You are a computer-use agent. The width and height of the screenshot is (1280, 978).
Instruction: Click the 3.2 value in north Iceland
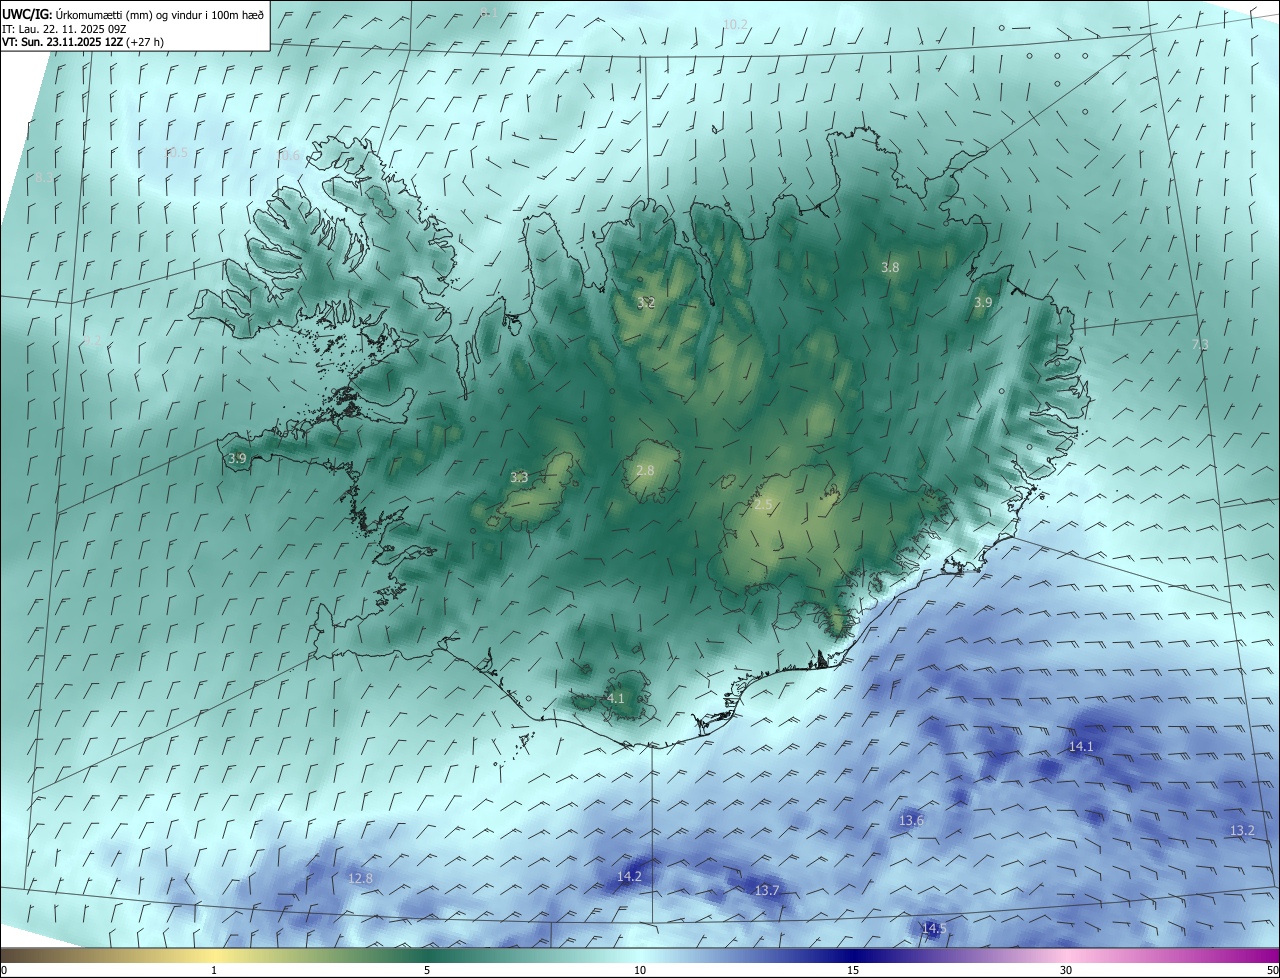pyautogui.click(x=646, y=302)
